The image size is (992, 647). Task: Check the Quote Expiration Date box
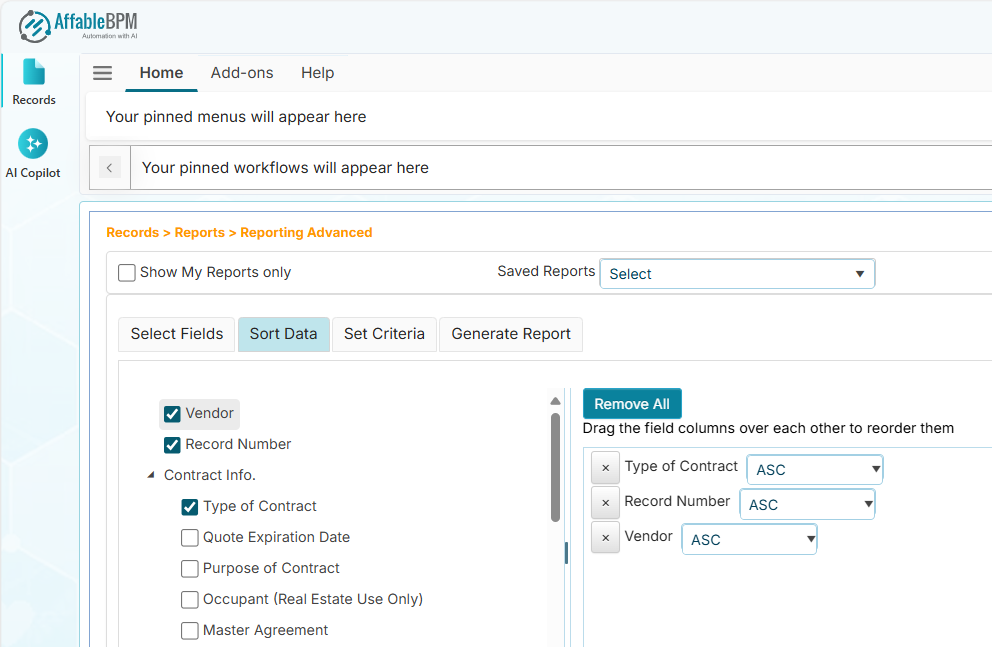pos(190,538)
